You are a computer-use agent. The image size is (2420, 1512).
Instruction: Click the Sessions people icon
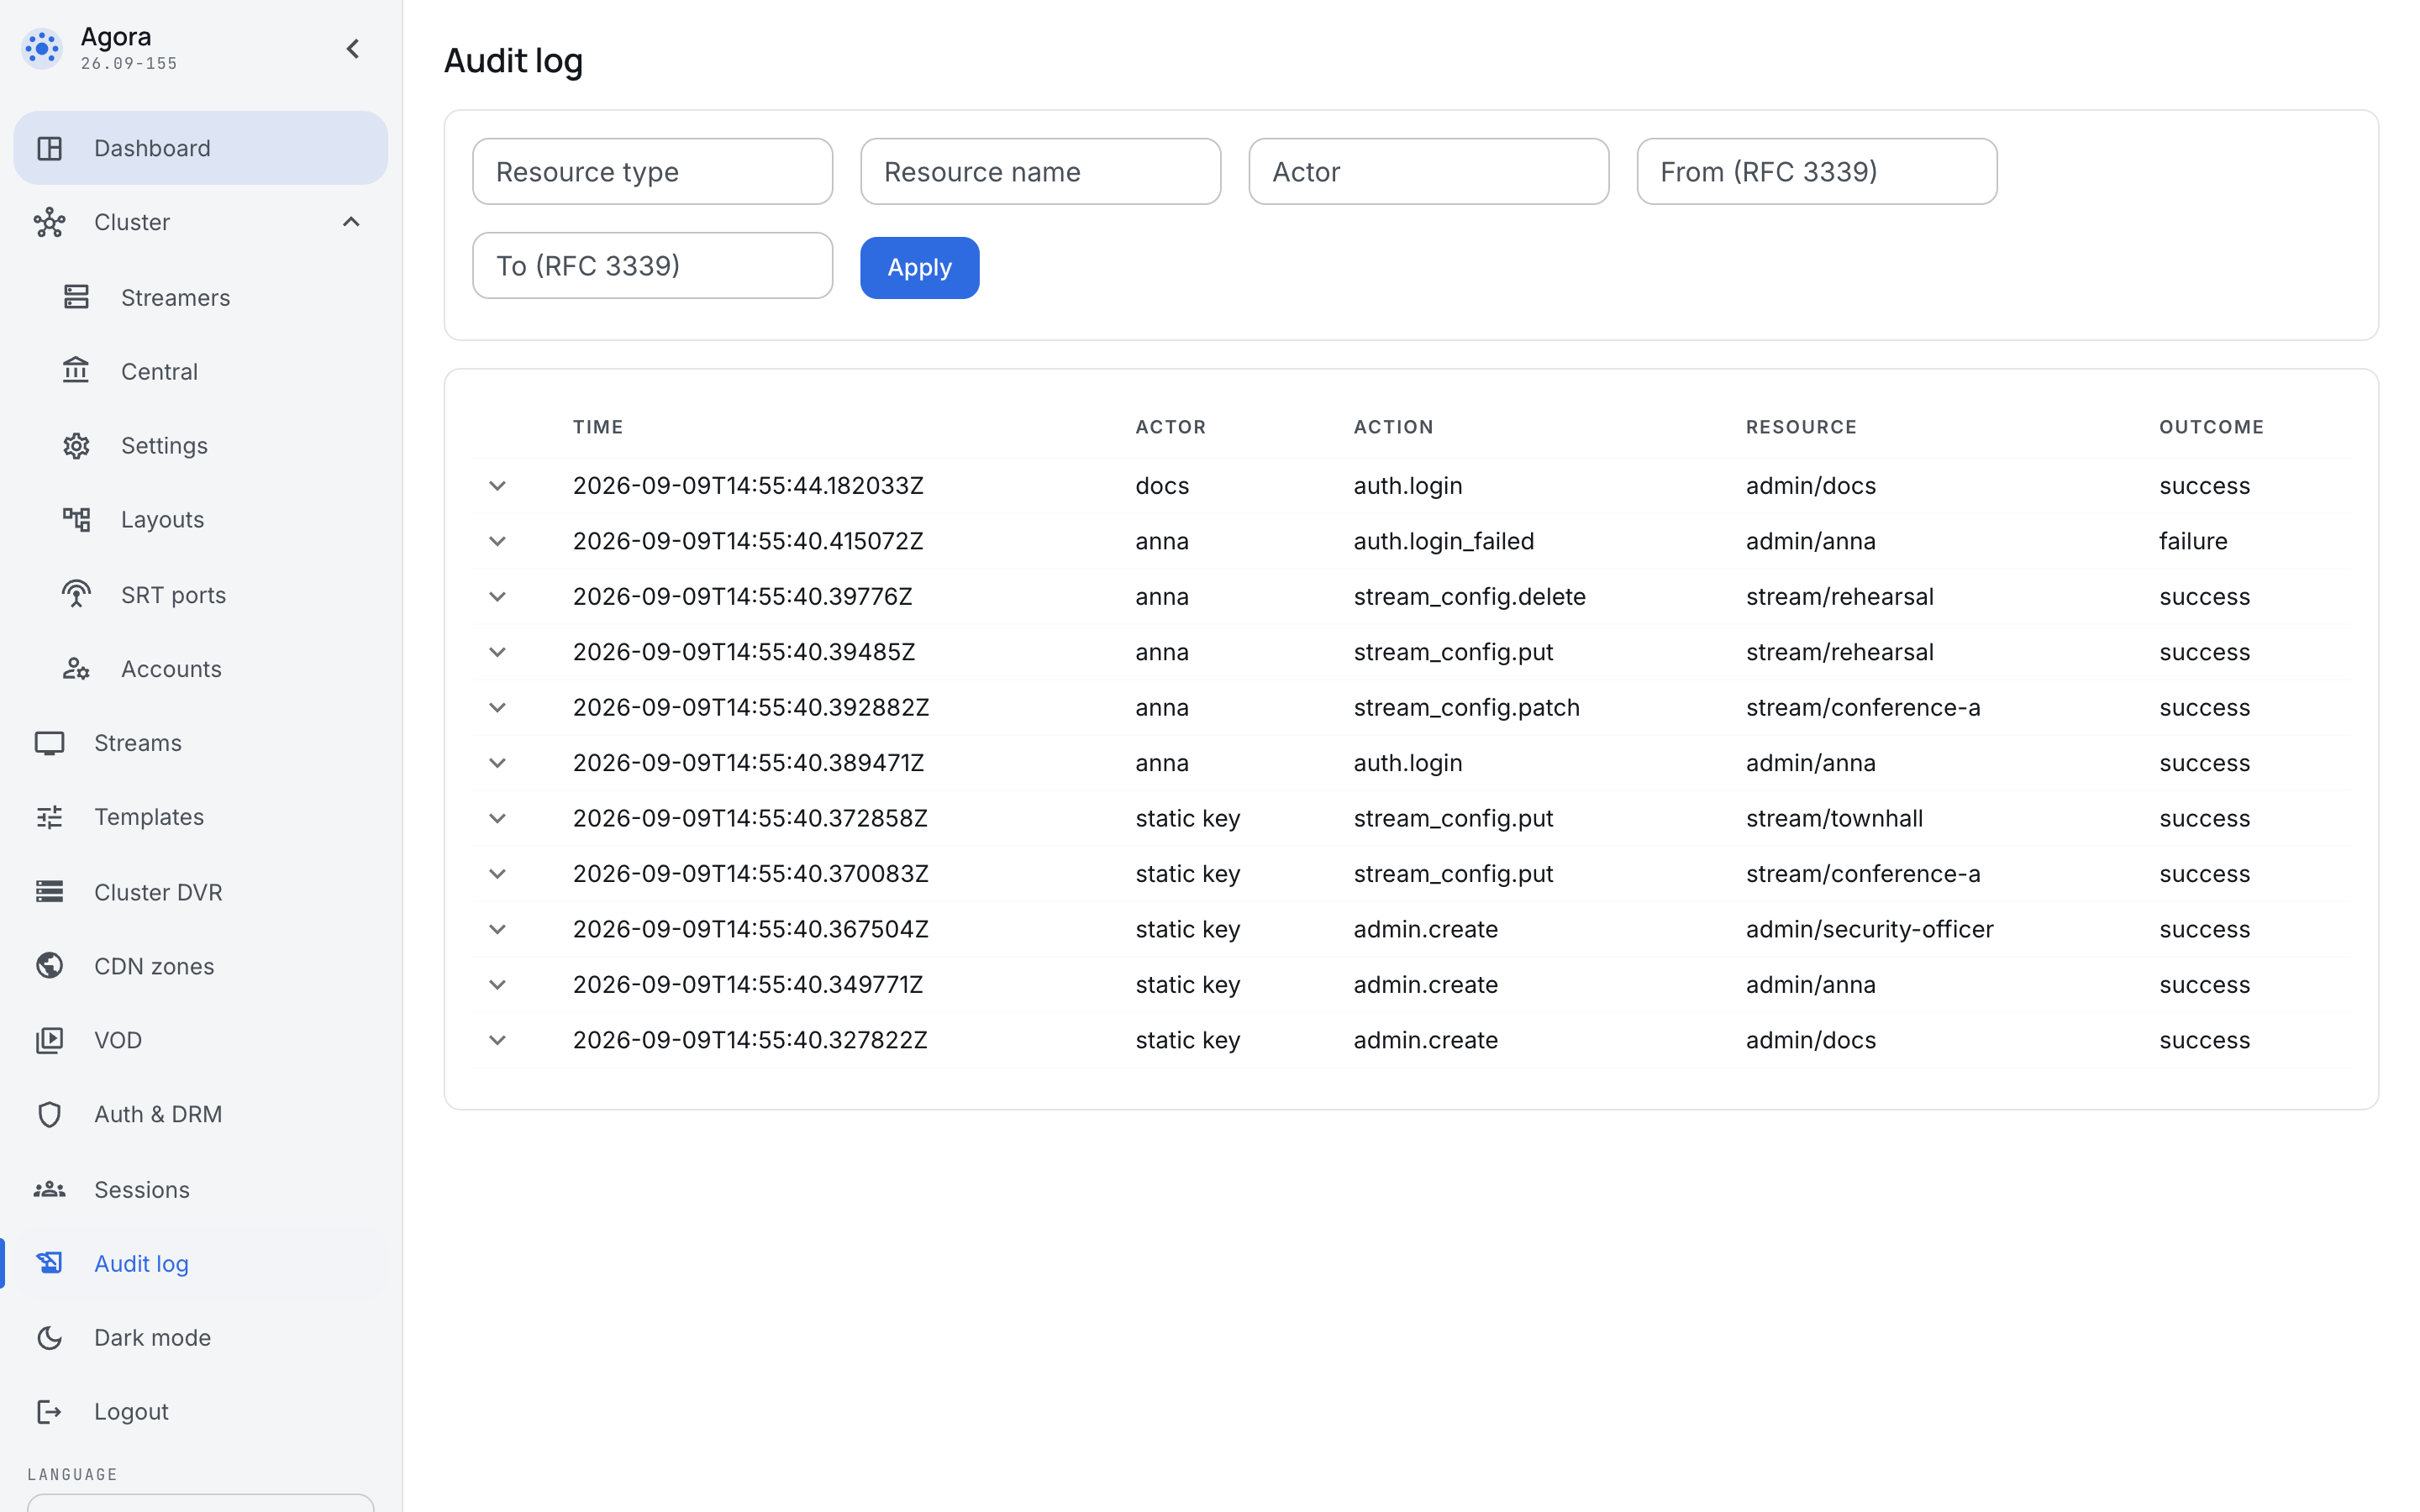pos(50,1189)
